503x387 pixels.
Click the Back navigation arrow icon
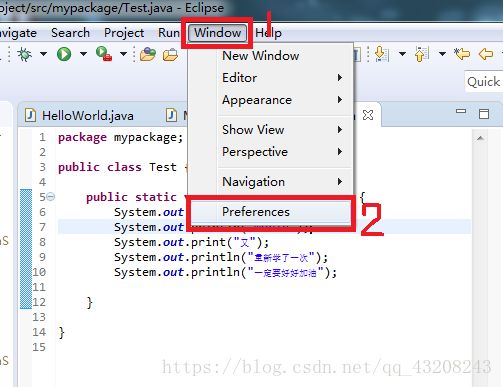click(485, 54)
